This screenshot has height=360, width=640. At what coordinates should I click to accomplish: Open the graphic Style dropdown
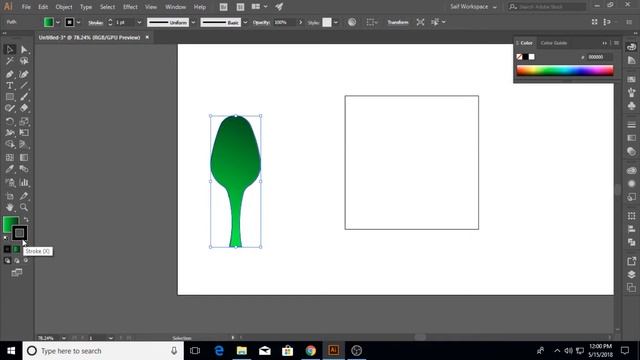tap(336, 22)
